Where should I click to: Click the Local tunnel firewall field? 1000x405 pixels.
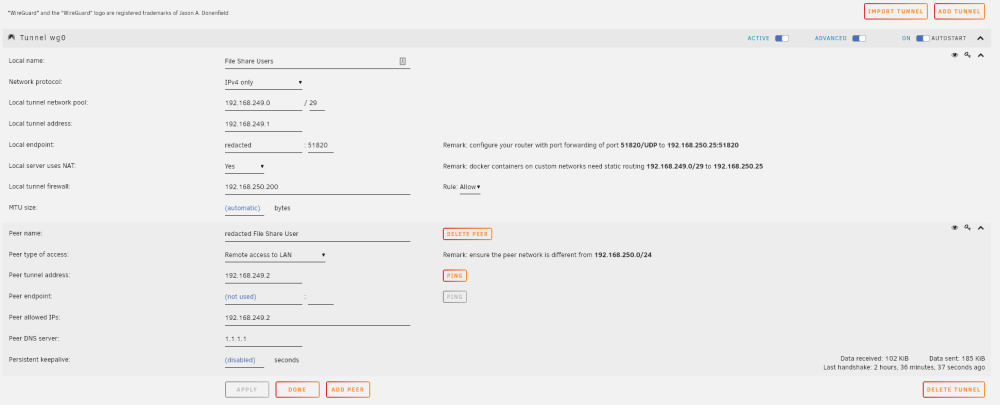click(317, 188)
